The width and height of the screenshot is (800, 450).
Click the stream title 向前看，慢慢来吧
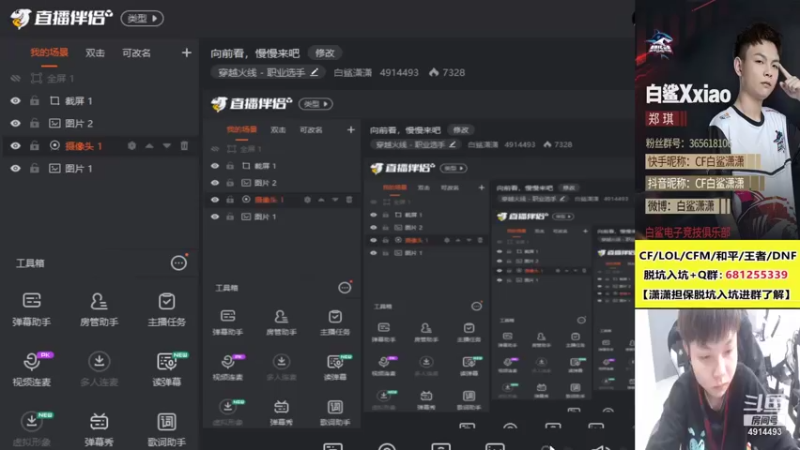point(255,53)
